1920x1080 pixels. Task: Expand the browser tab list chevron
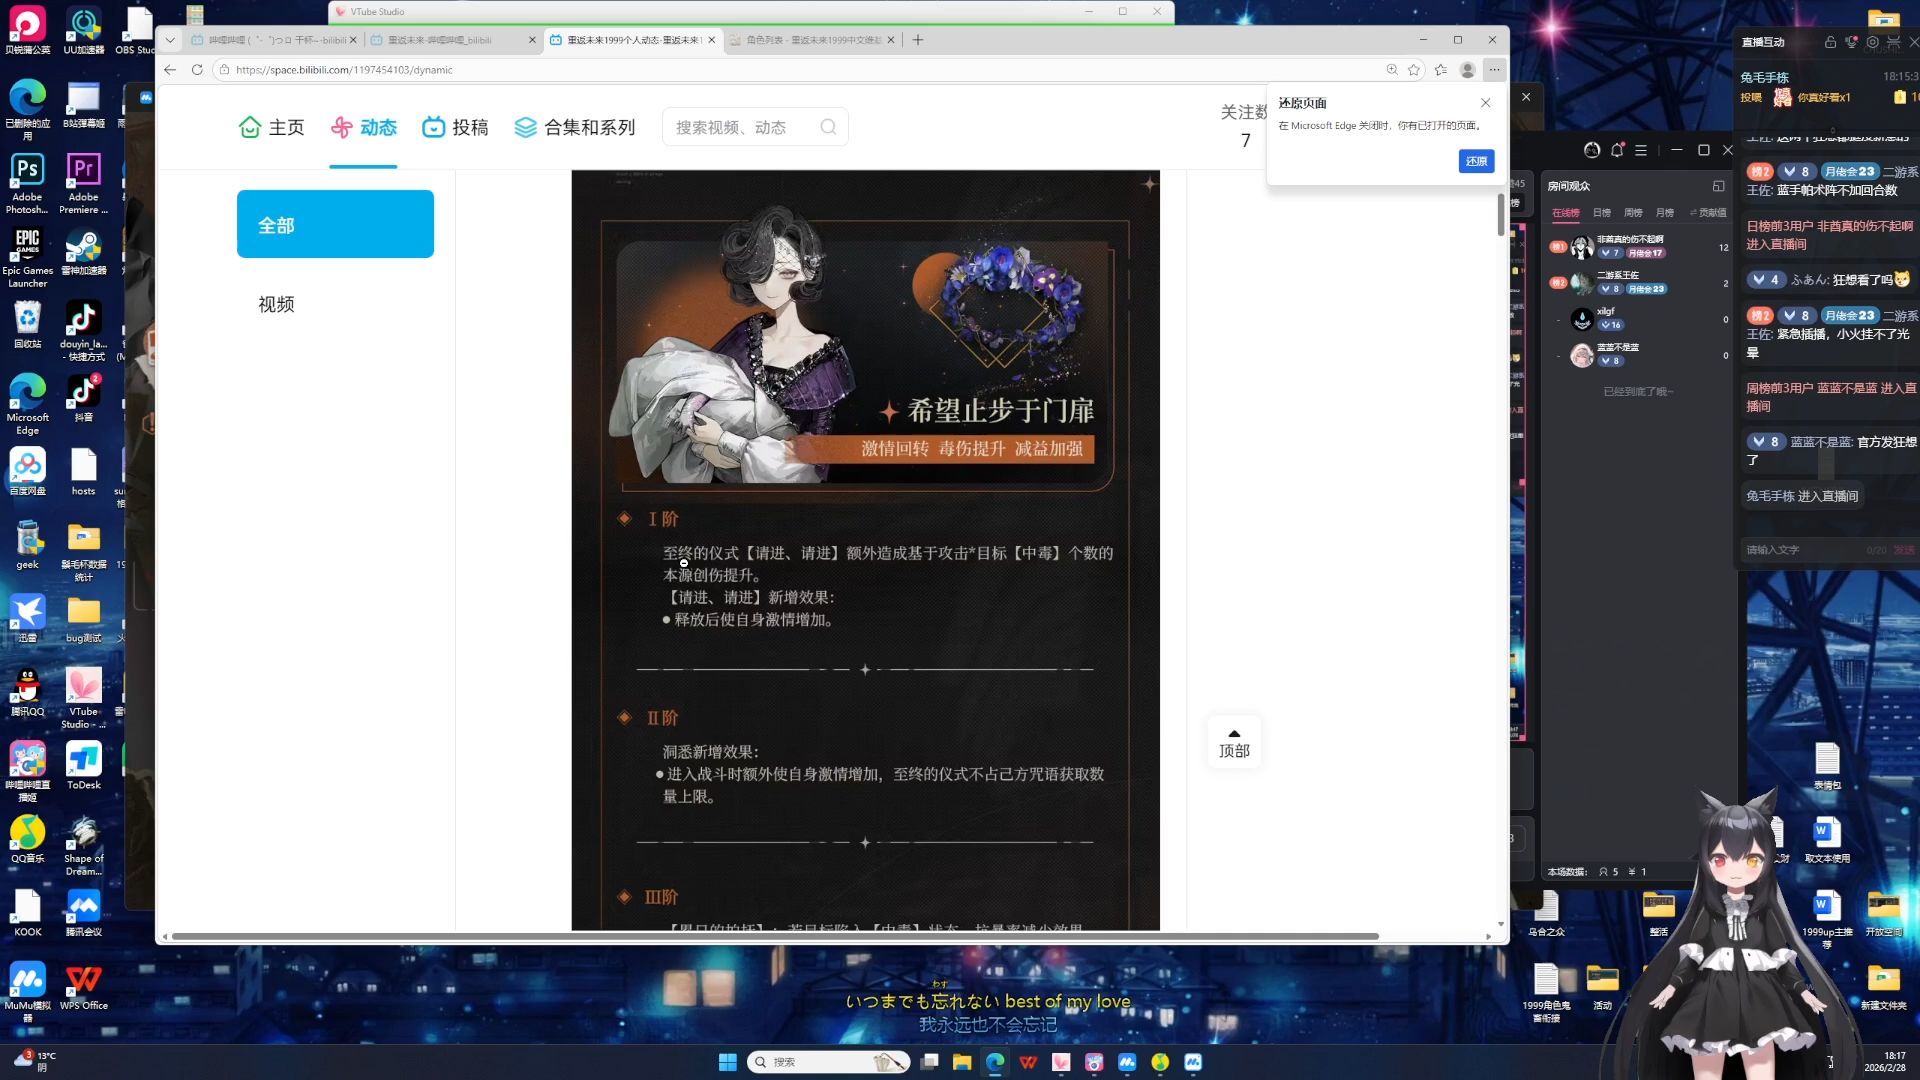pos(170,40)
